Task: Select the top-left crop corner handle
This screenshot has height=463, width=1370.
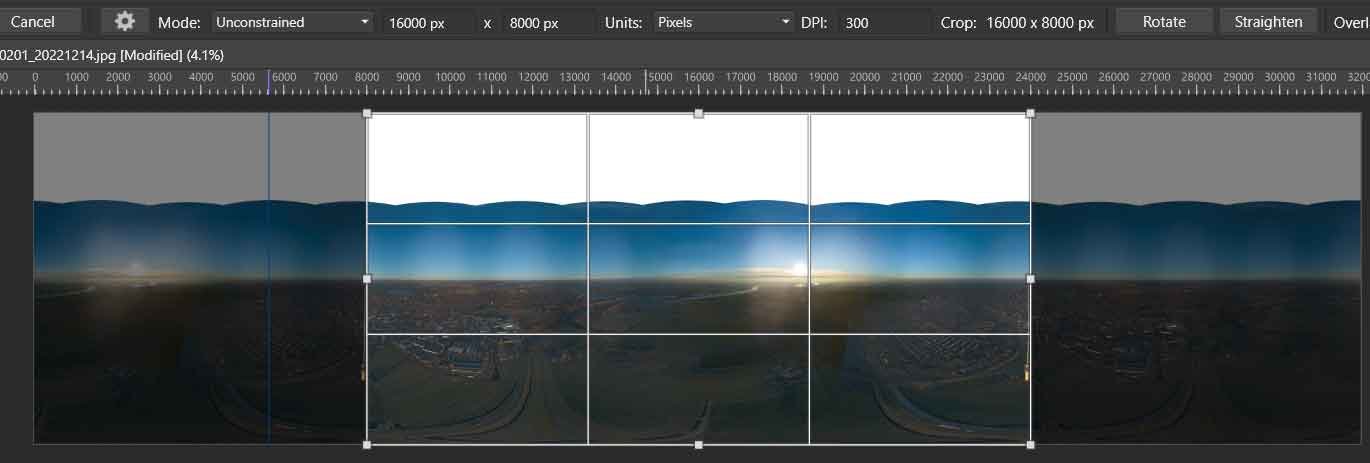Action: tap(367, 114)
